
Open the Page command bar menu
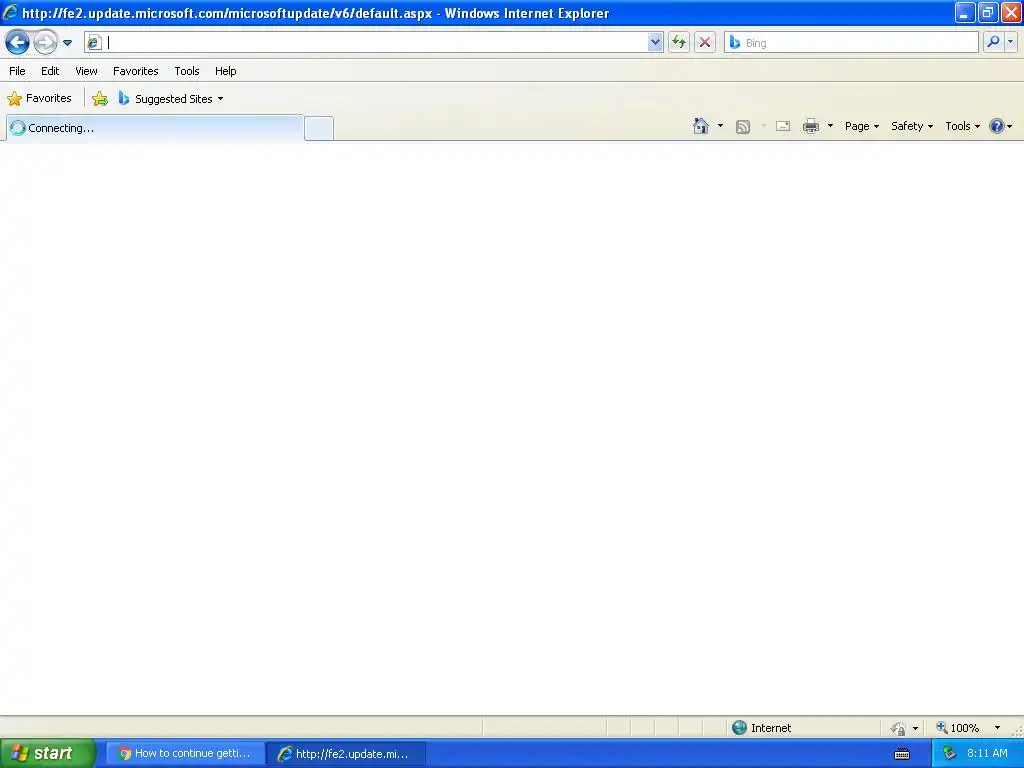click(861, 126)
